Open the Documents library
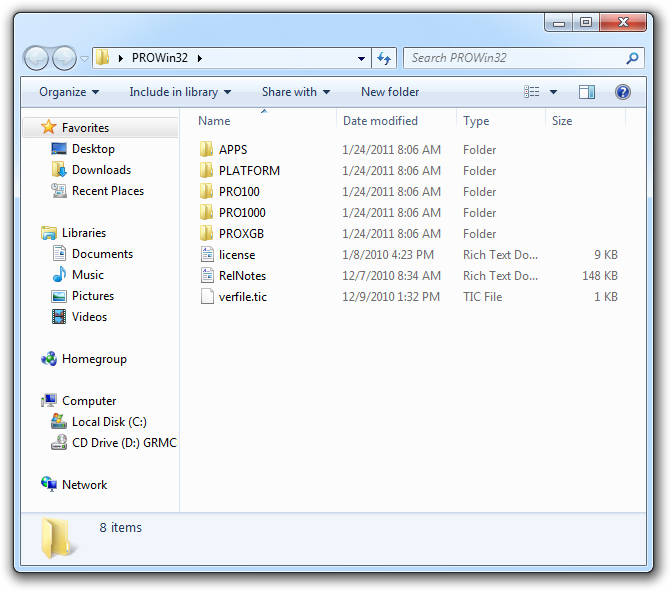 click(x=92, y=254)
